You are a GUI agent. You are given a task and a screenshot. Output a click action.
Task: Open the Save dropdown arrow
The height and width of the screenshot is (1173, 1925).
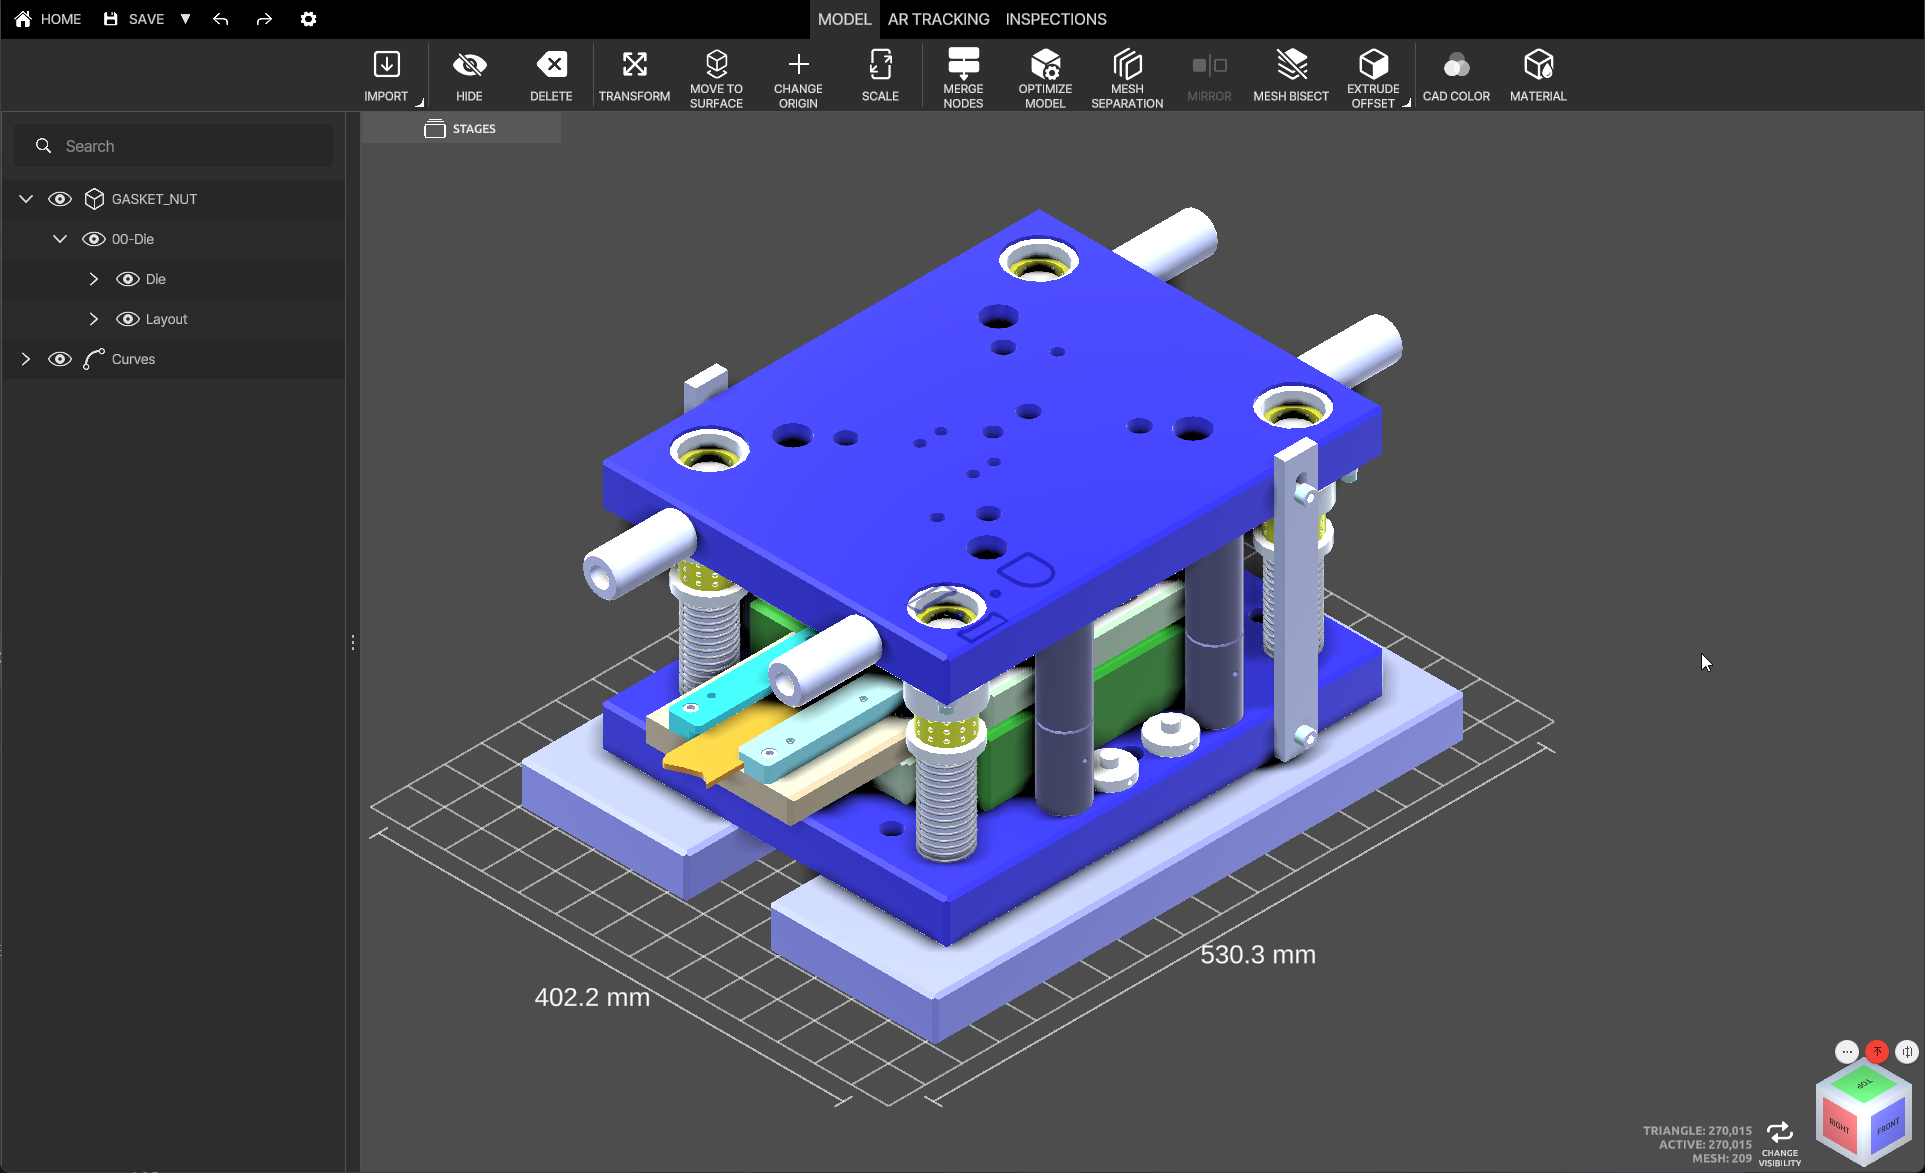(185, 19)
